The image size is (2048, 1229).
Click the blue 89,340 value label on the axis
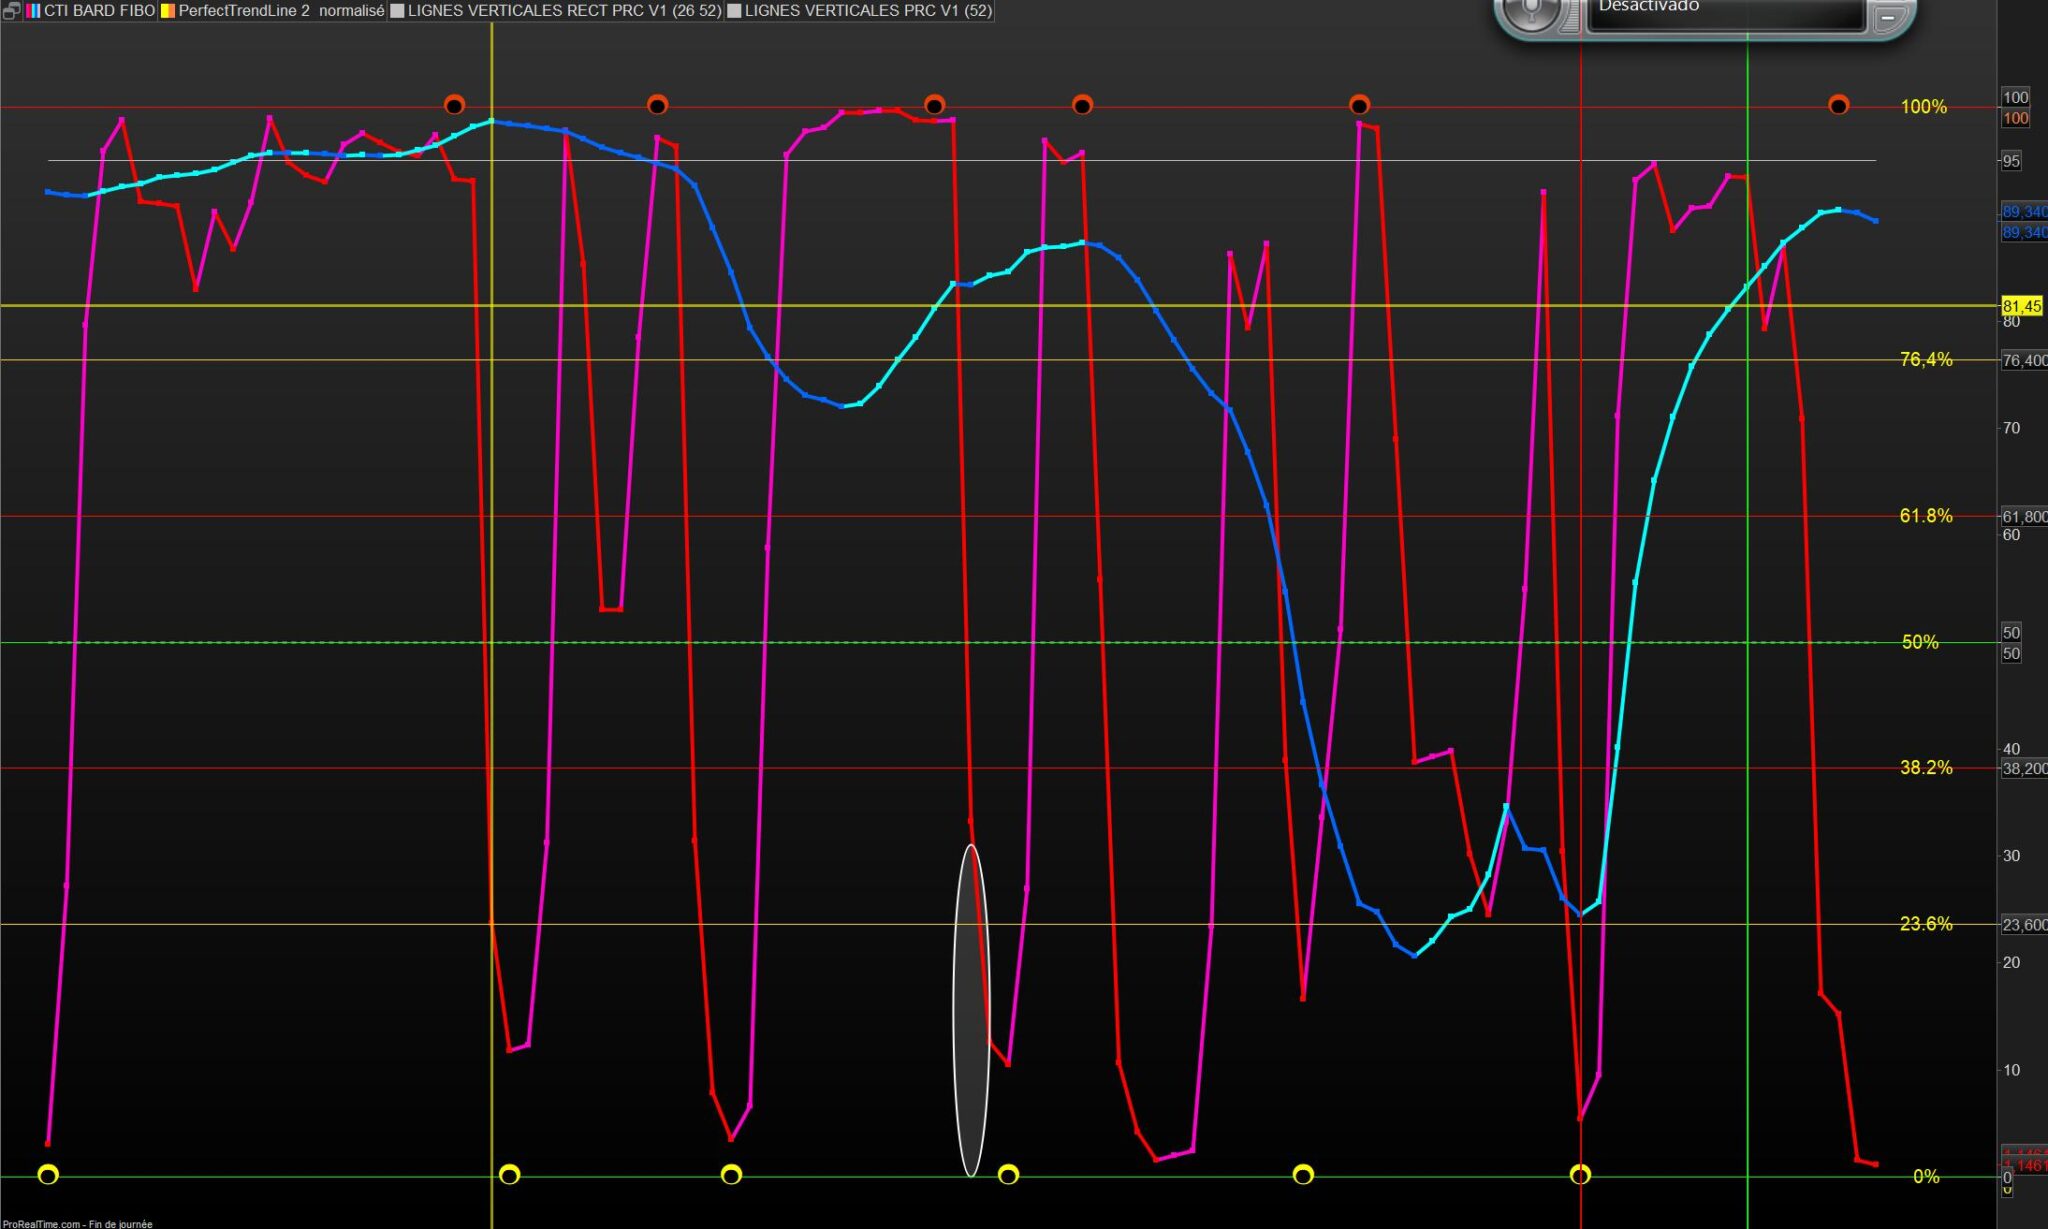click(2023, 212)
